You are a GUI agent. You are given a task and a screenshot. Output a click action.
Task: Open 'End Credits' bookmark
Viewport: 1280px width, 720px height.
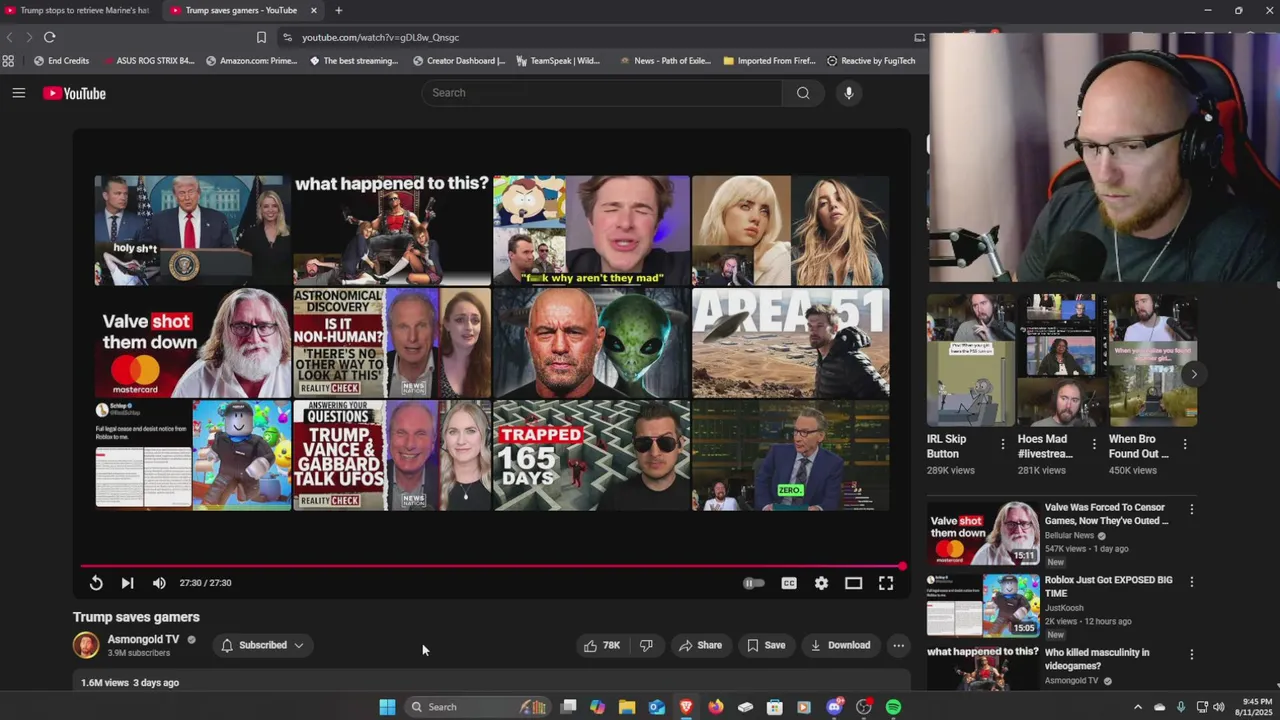tap(61, 60)
